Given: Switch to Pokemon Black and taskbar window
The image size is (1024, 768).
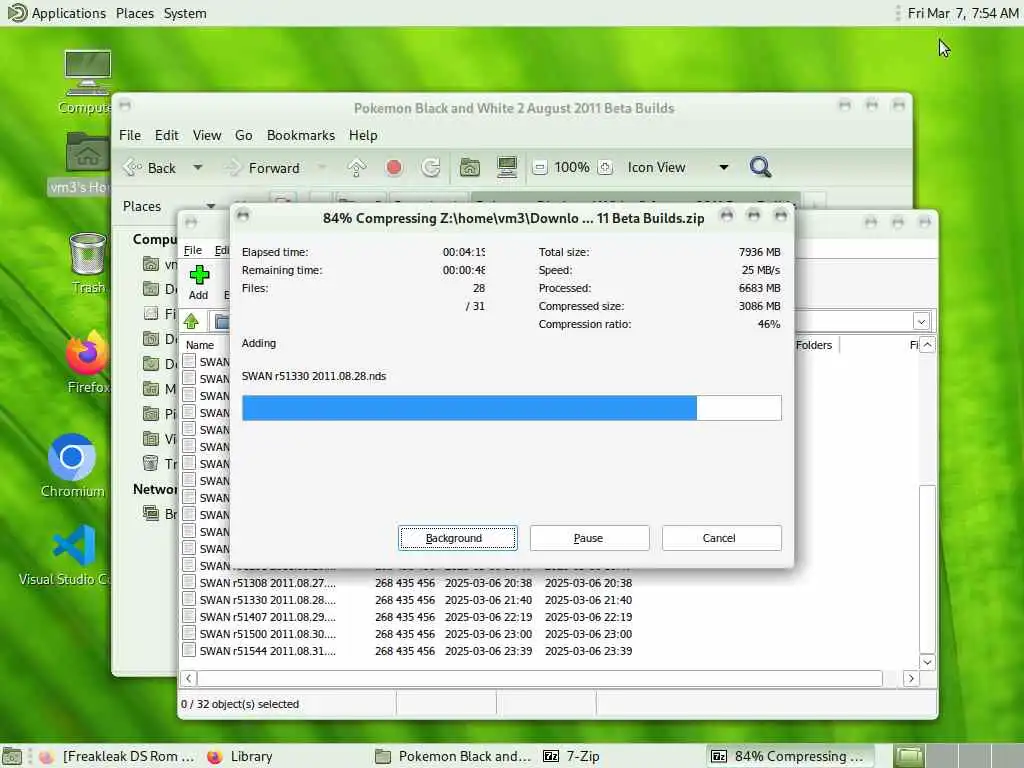Looking at the screenshot, I should click(453, 756).
